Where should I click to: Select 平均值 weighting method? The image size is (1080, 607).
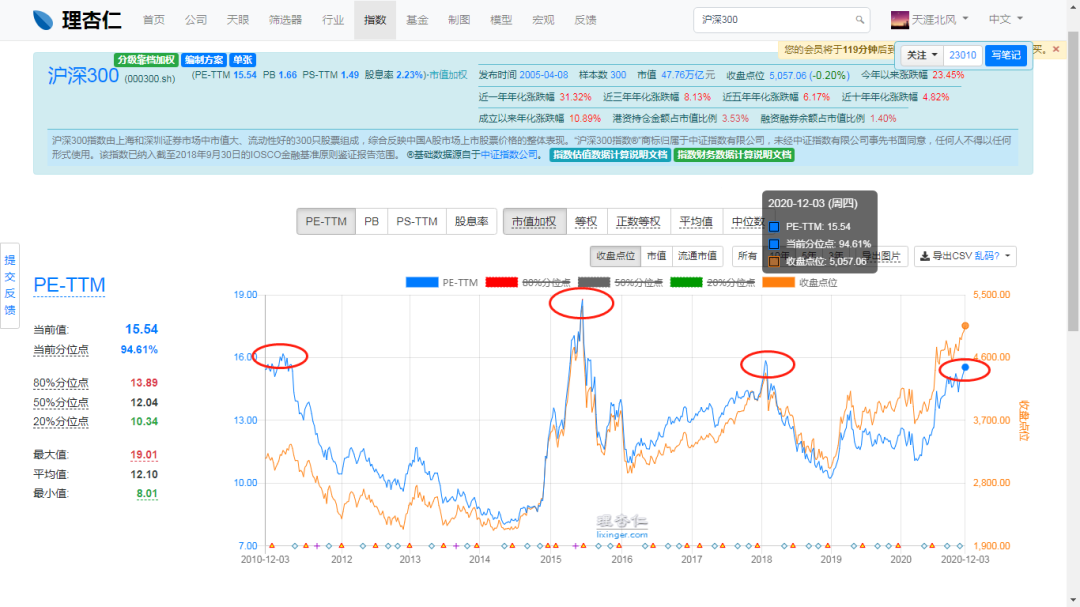(696, 222)
